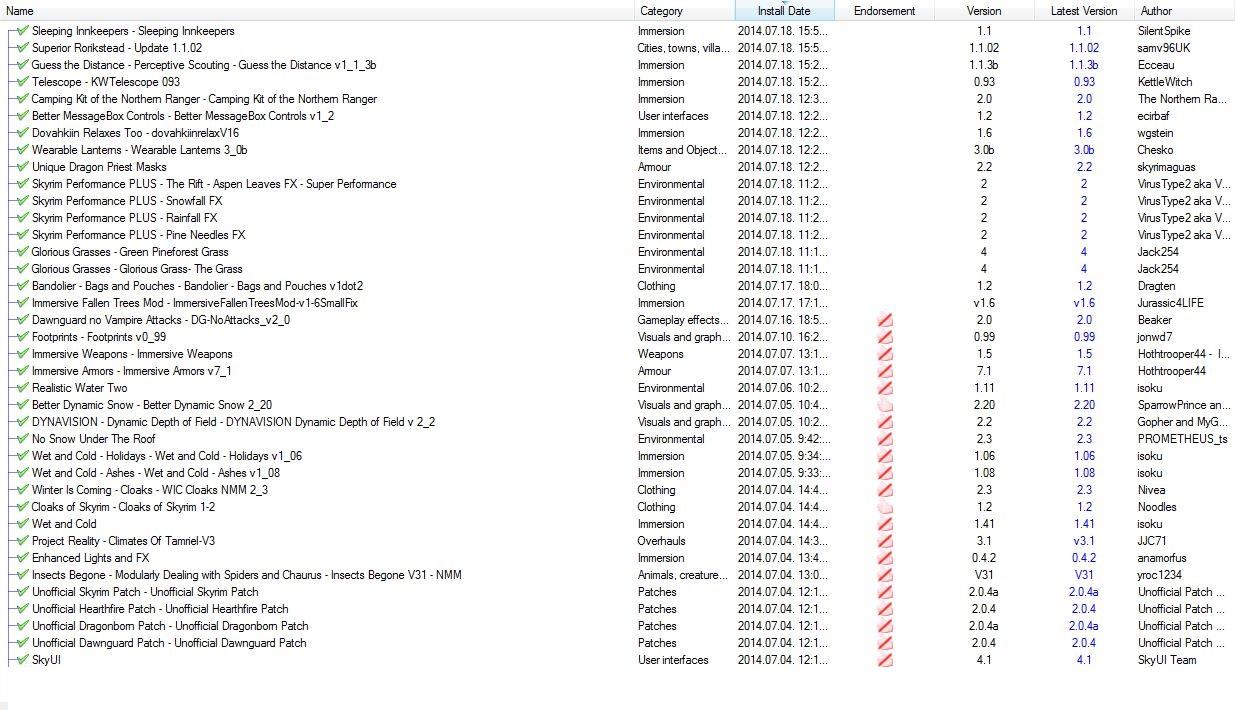The image size is (1235, 710).
Task: Disable Better MessageBox Controls via its checkmark
Action: [23, 116]
